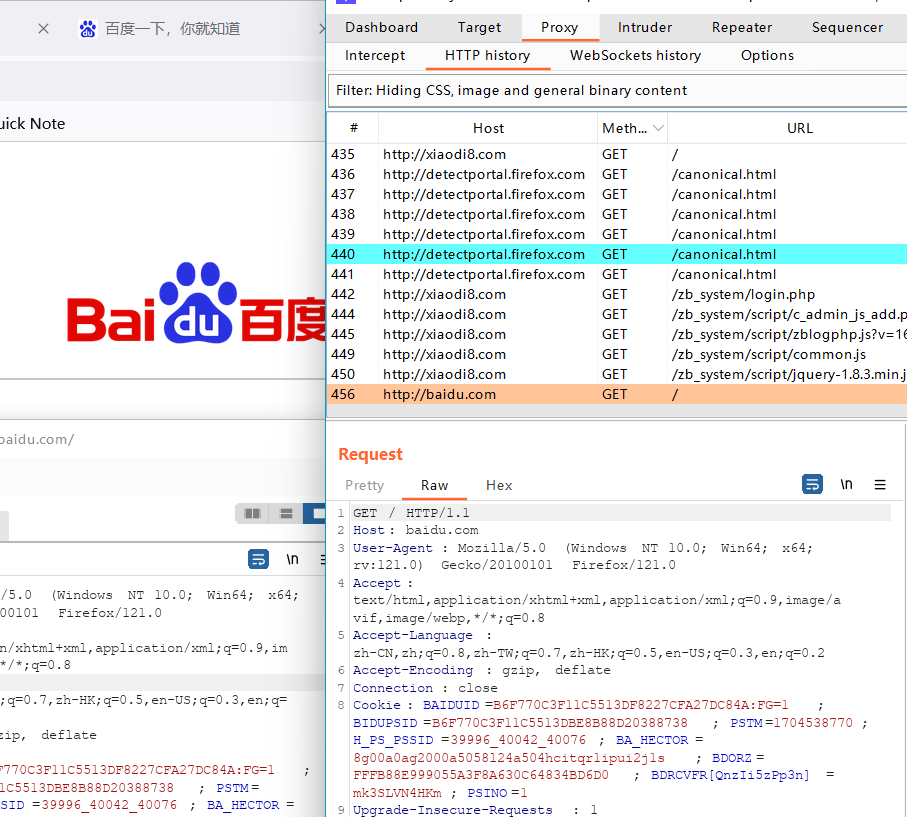Screen dimensions: 907x817
Task: Open the filter bar hiding CSS and images
Action: (617, 90)
